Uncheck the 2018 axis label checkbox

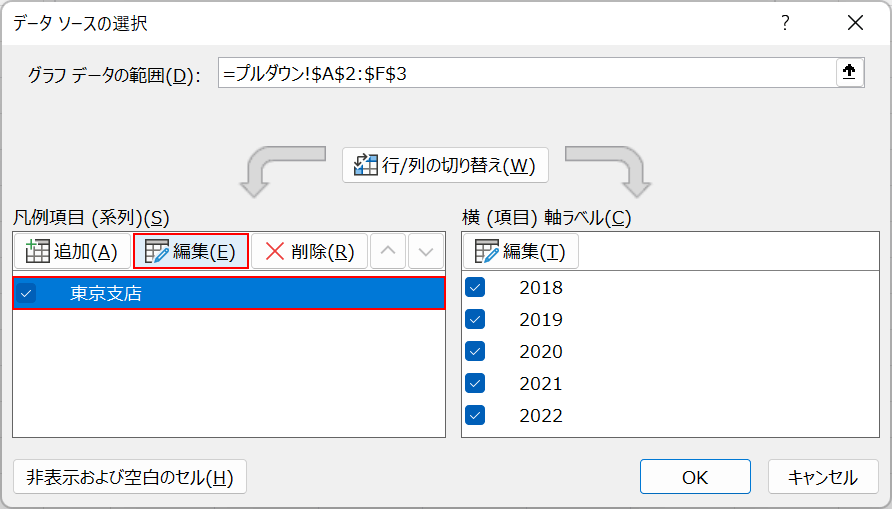475,288
